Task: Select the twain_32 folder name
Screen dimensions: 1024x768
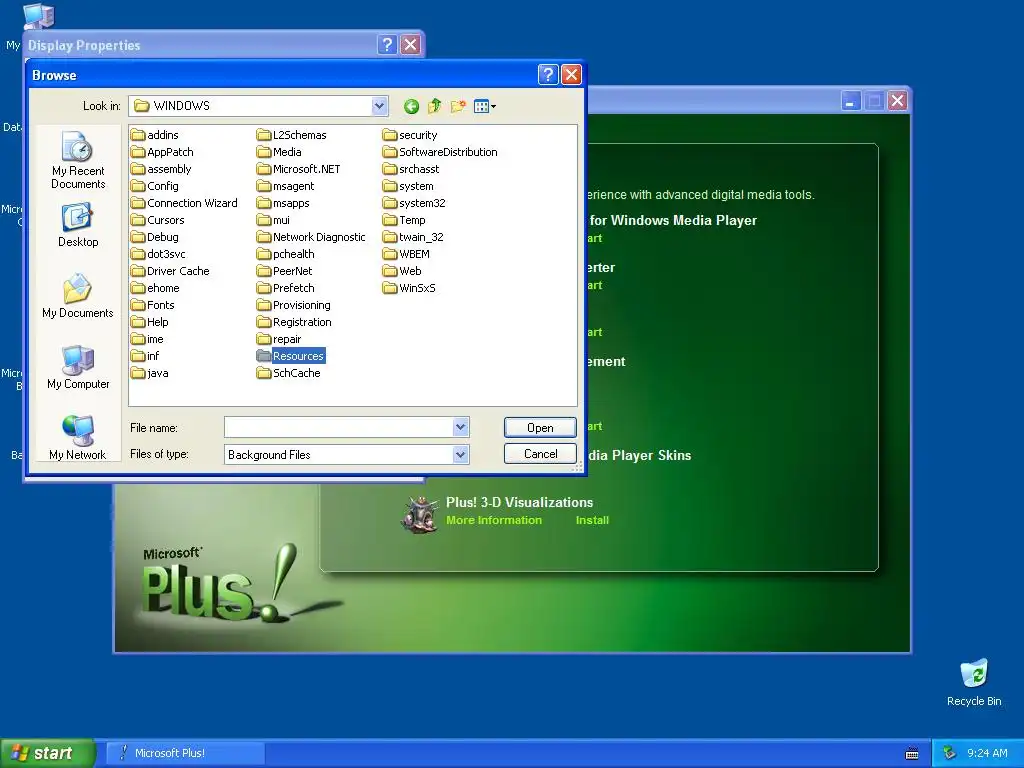Action: point(421,237)
